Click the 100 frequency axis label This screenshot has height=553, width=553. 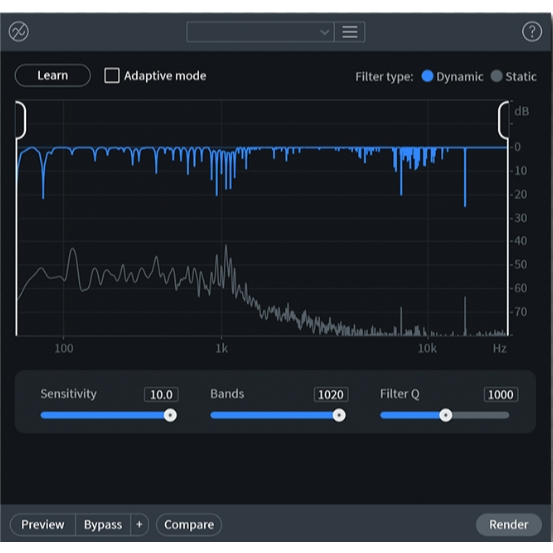pyautogui.click(x=64, y=348)
